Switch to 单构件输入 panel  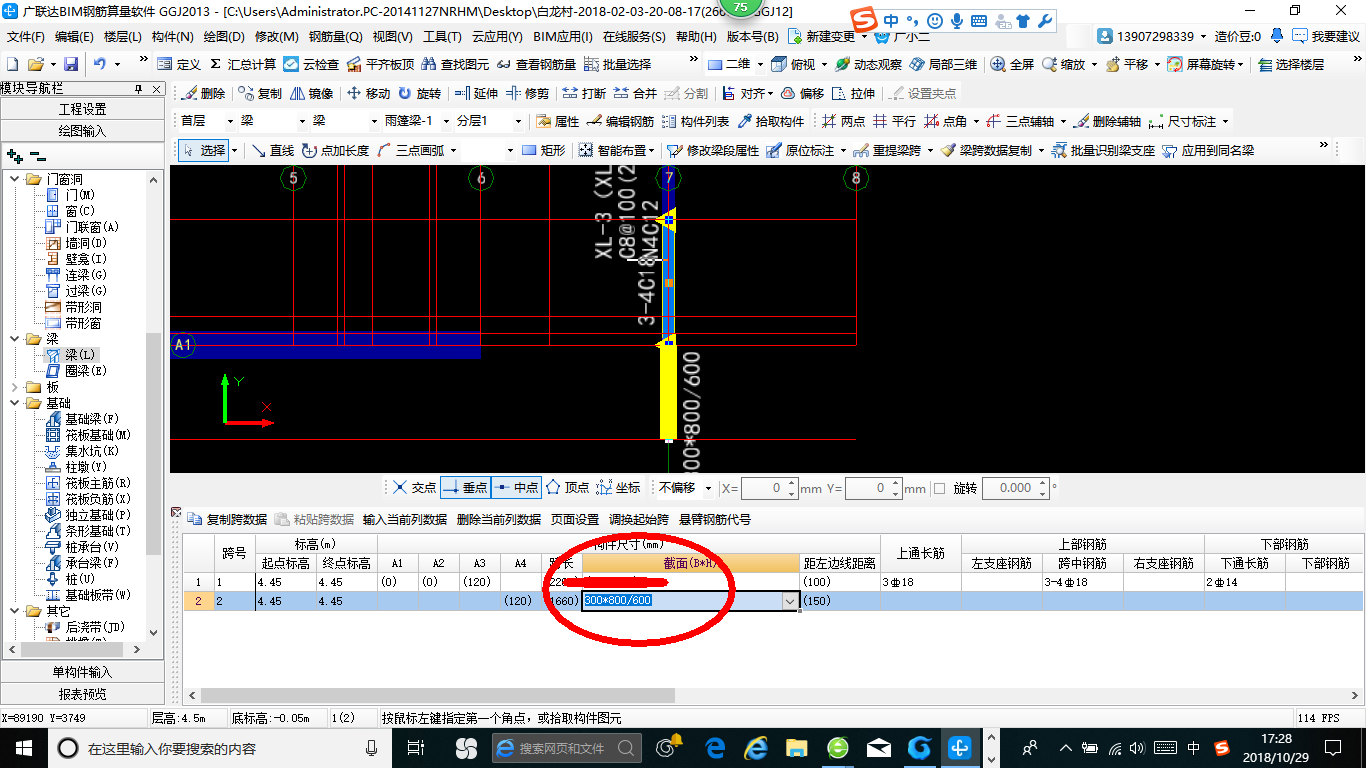[x=83, y=672]
